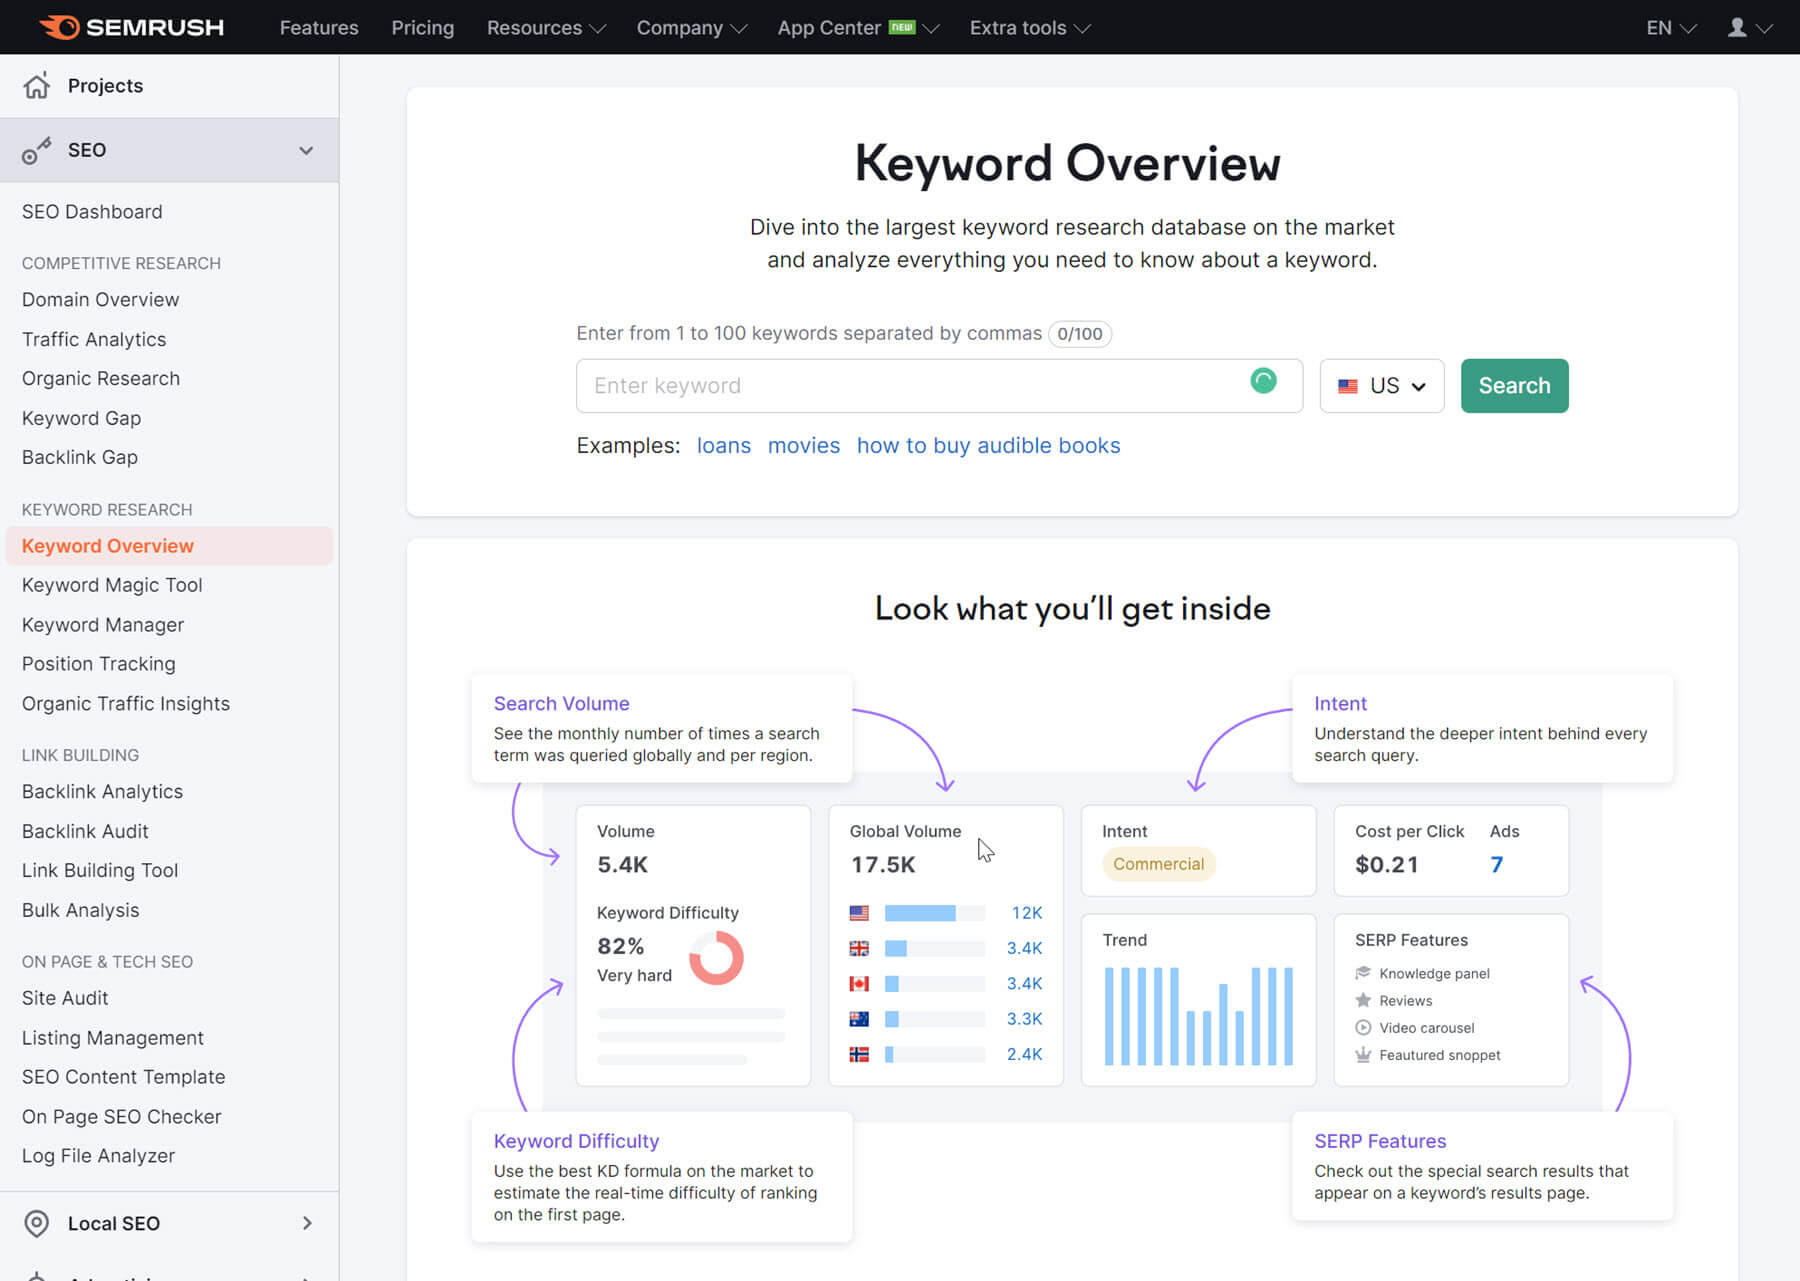Open the US country selector dropdown
The height and width of the screenshot is (1281, 1800).
point(1381,385)
